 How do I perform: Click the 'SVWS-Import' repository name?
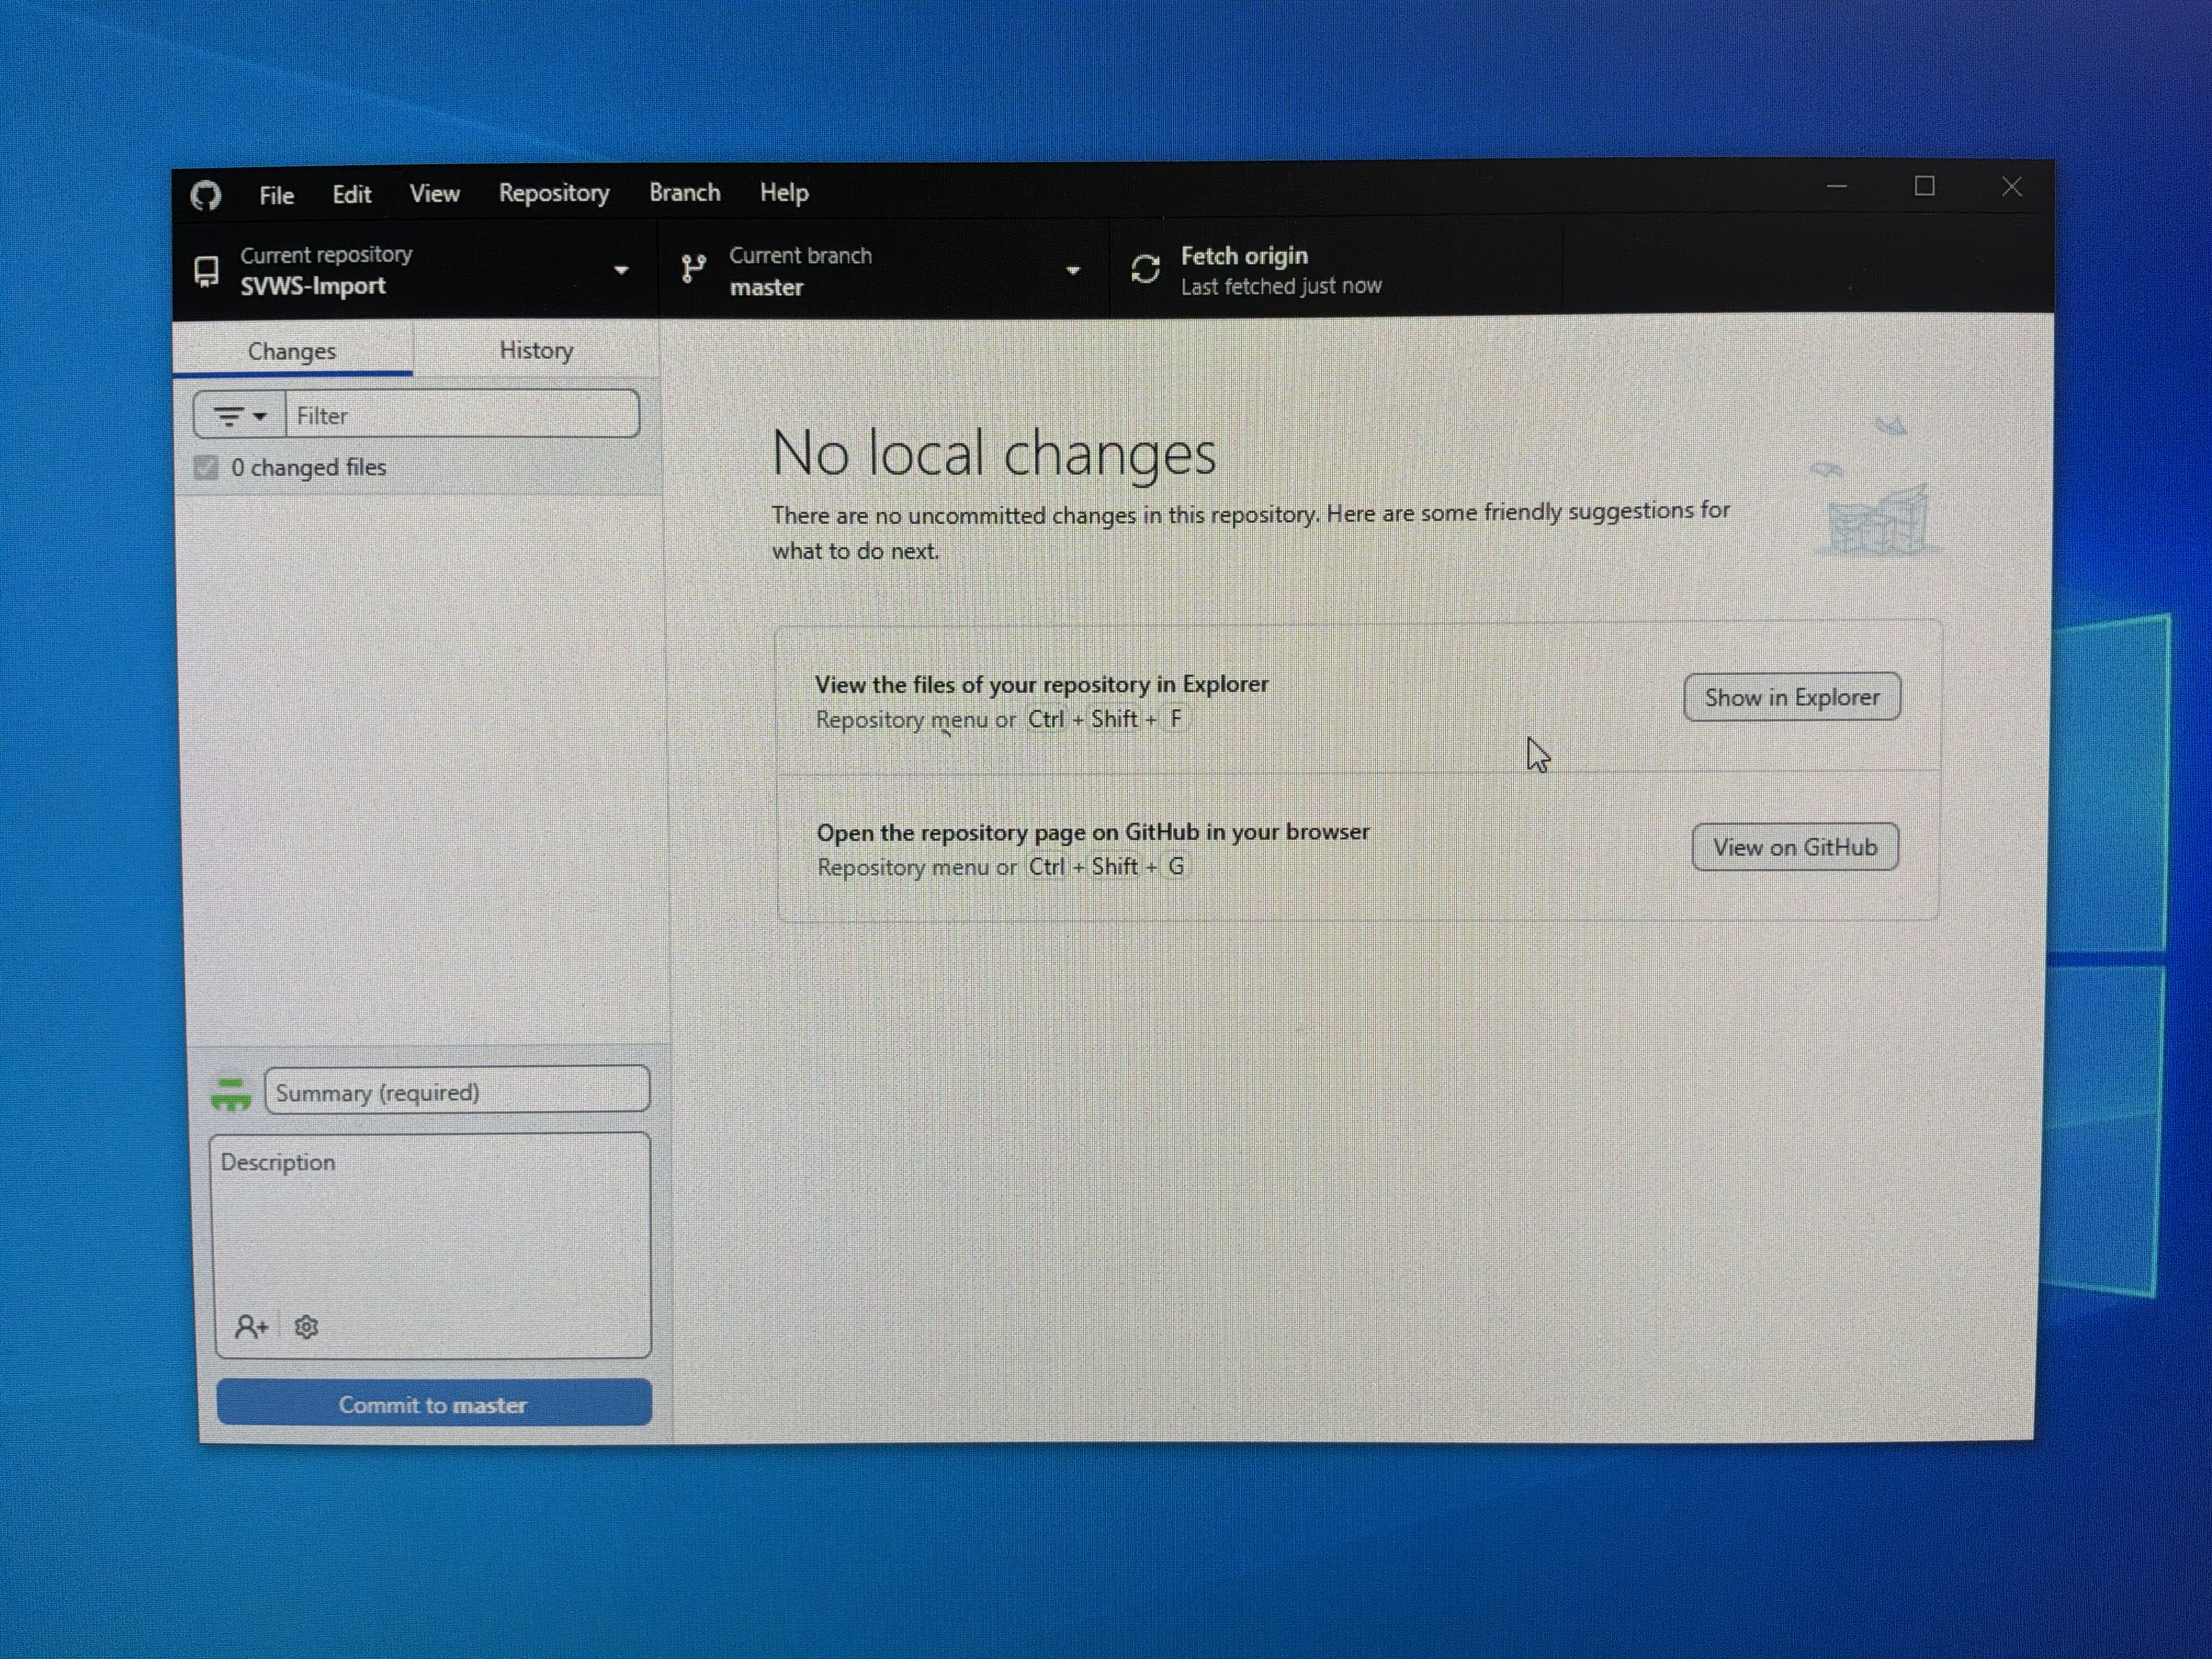tap(313, 286)
